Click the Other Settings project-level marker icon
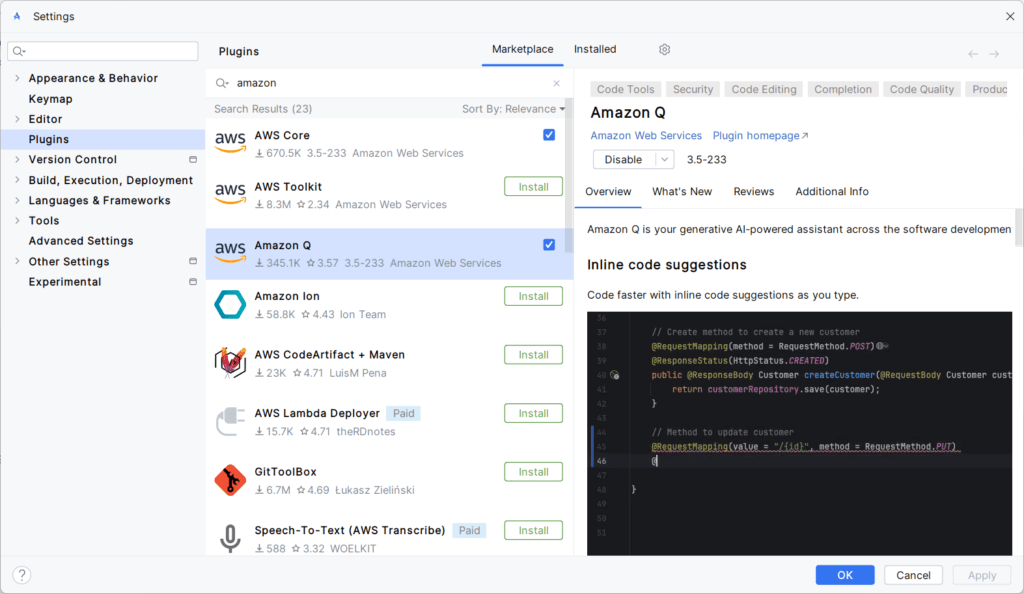1024x594 pixels. [x=193, y=261]
